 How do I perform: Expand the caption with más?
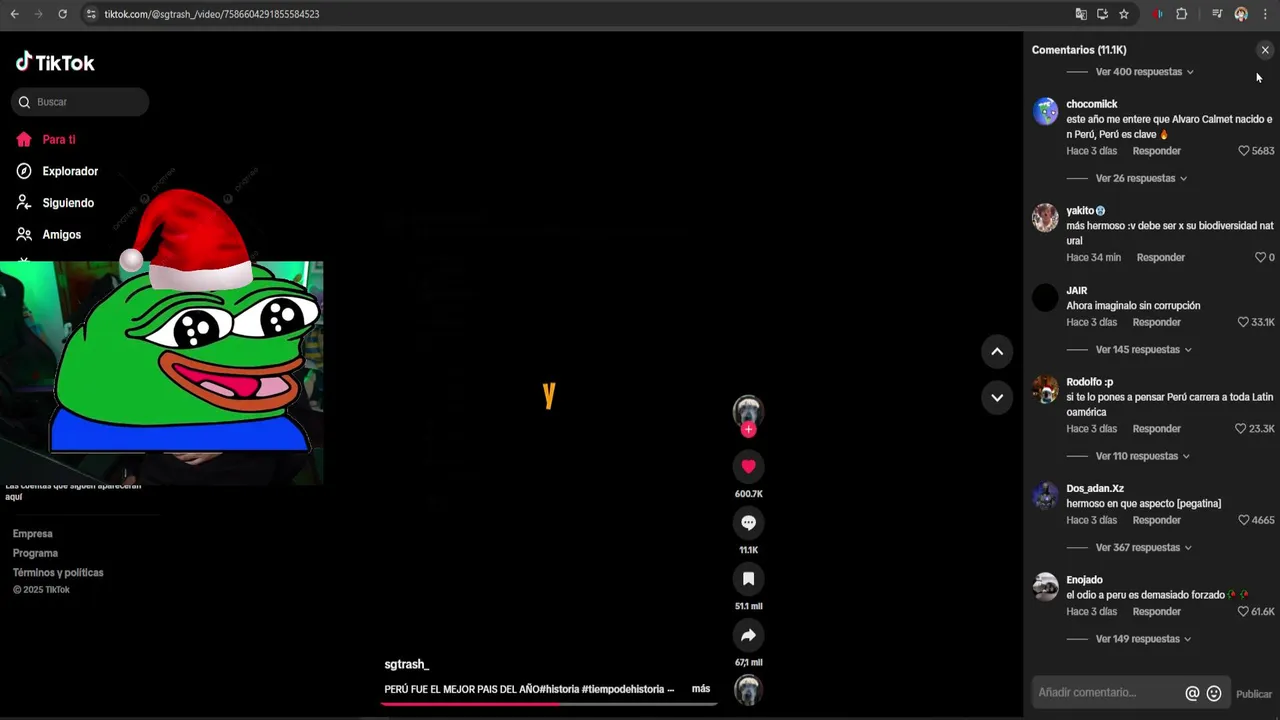pyautogui.click(x=701, y=689)
